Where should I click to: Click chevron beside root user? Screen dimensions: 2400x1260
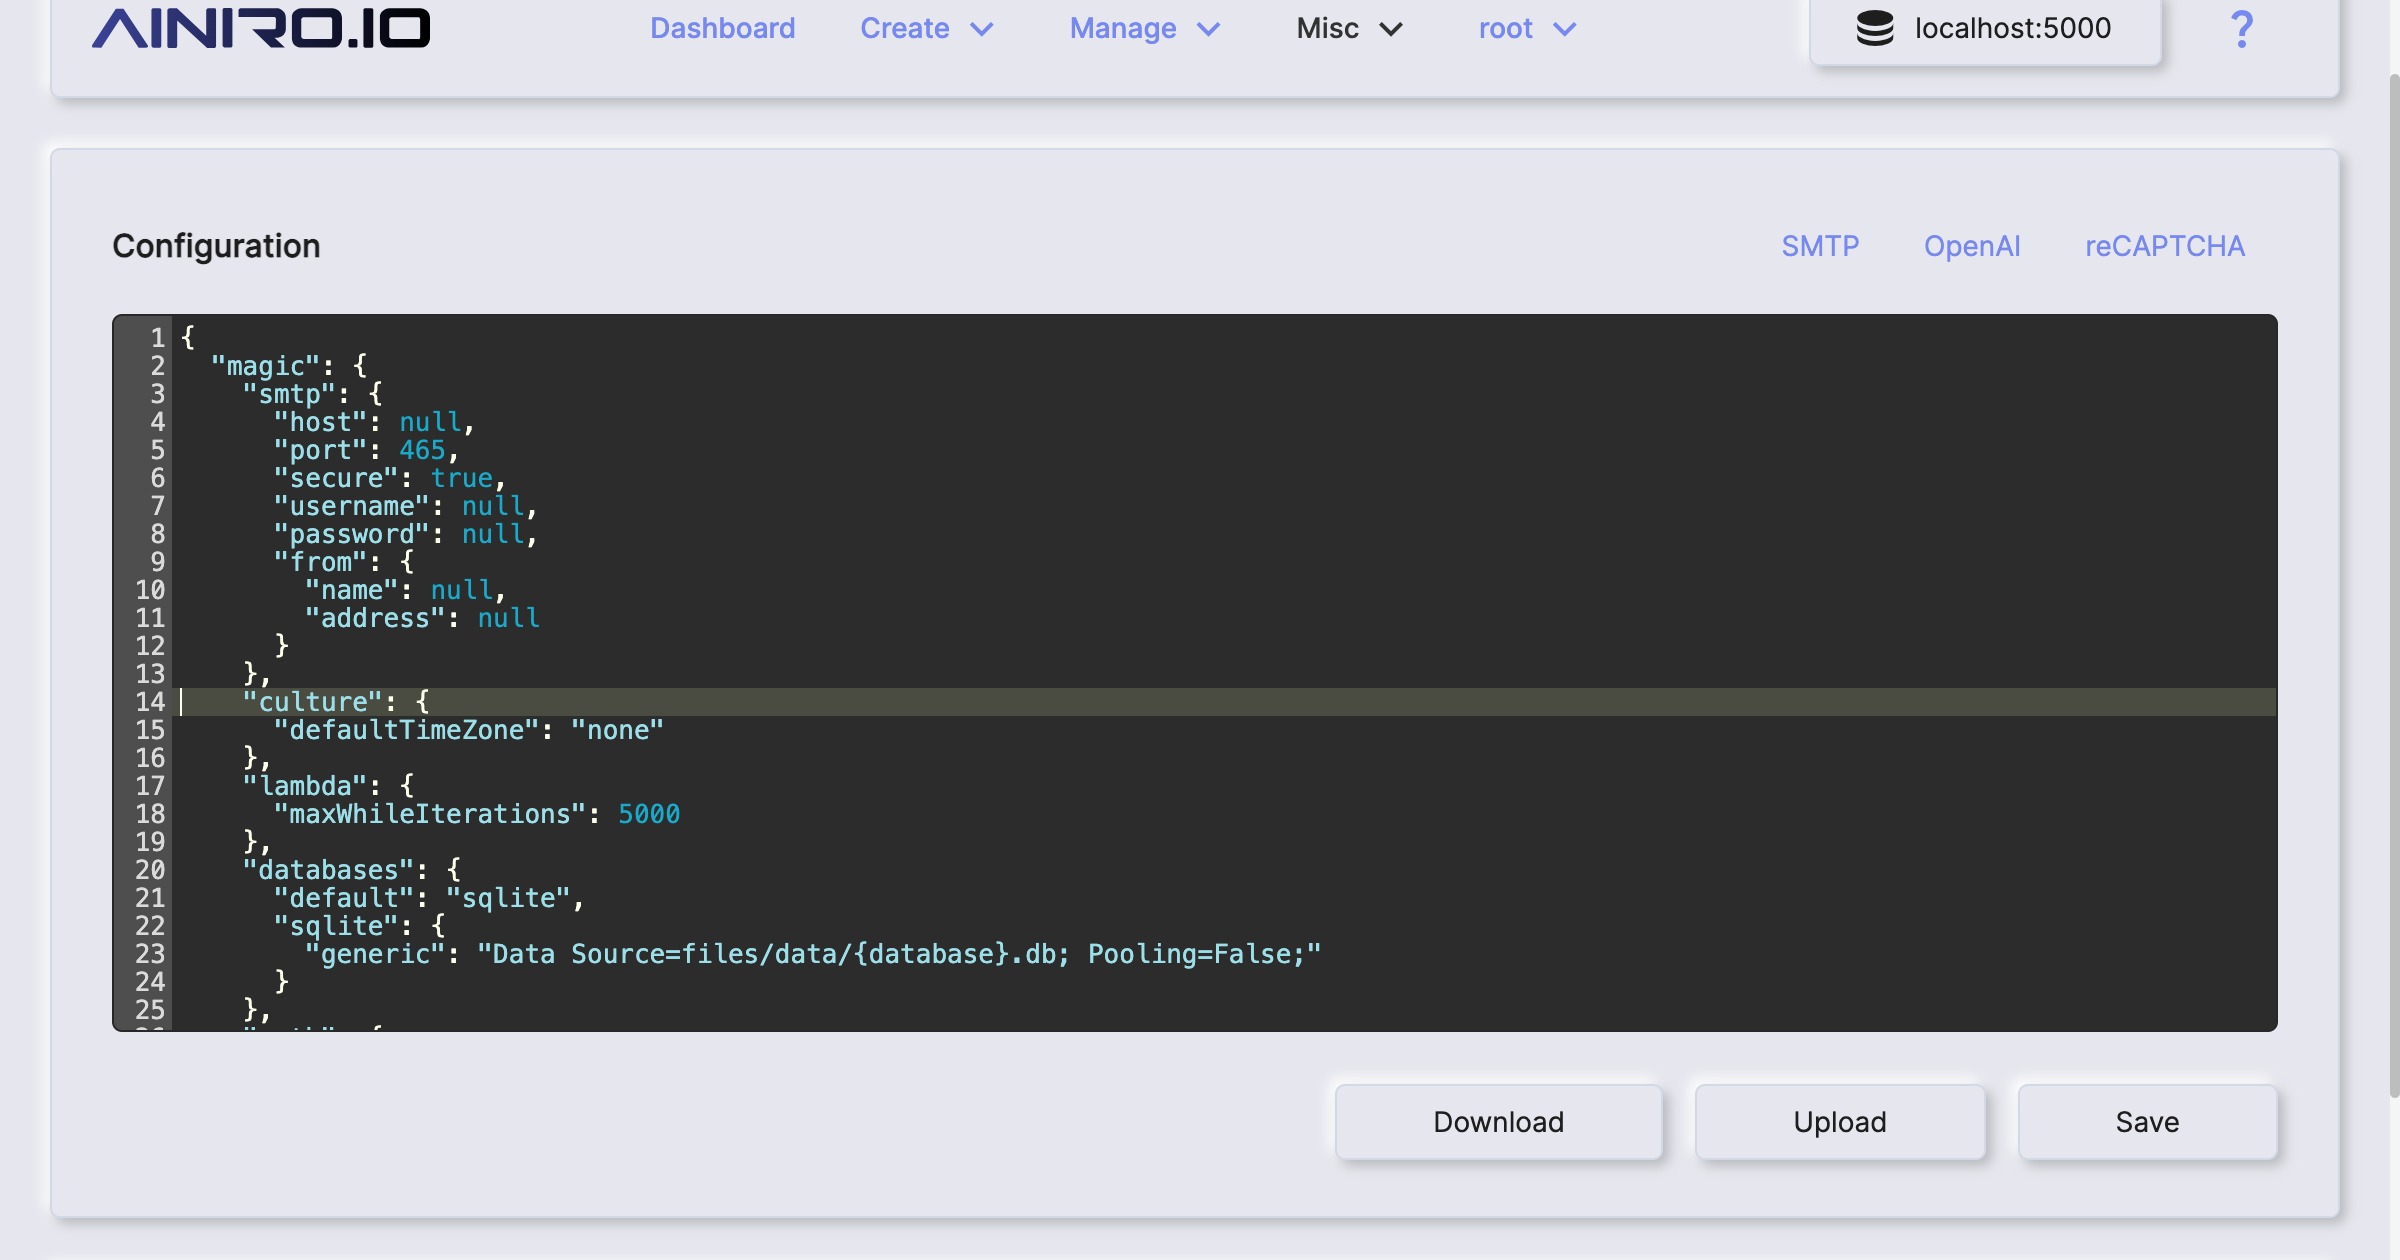pos(1565,29)
